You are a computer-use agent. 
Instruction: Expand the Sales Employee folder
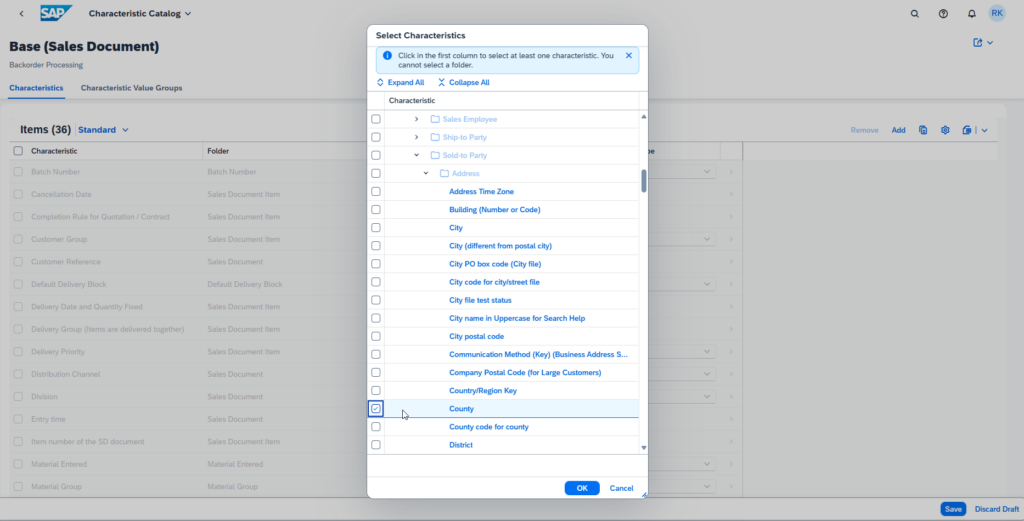point(416,119)
